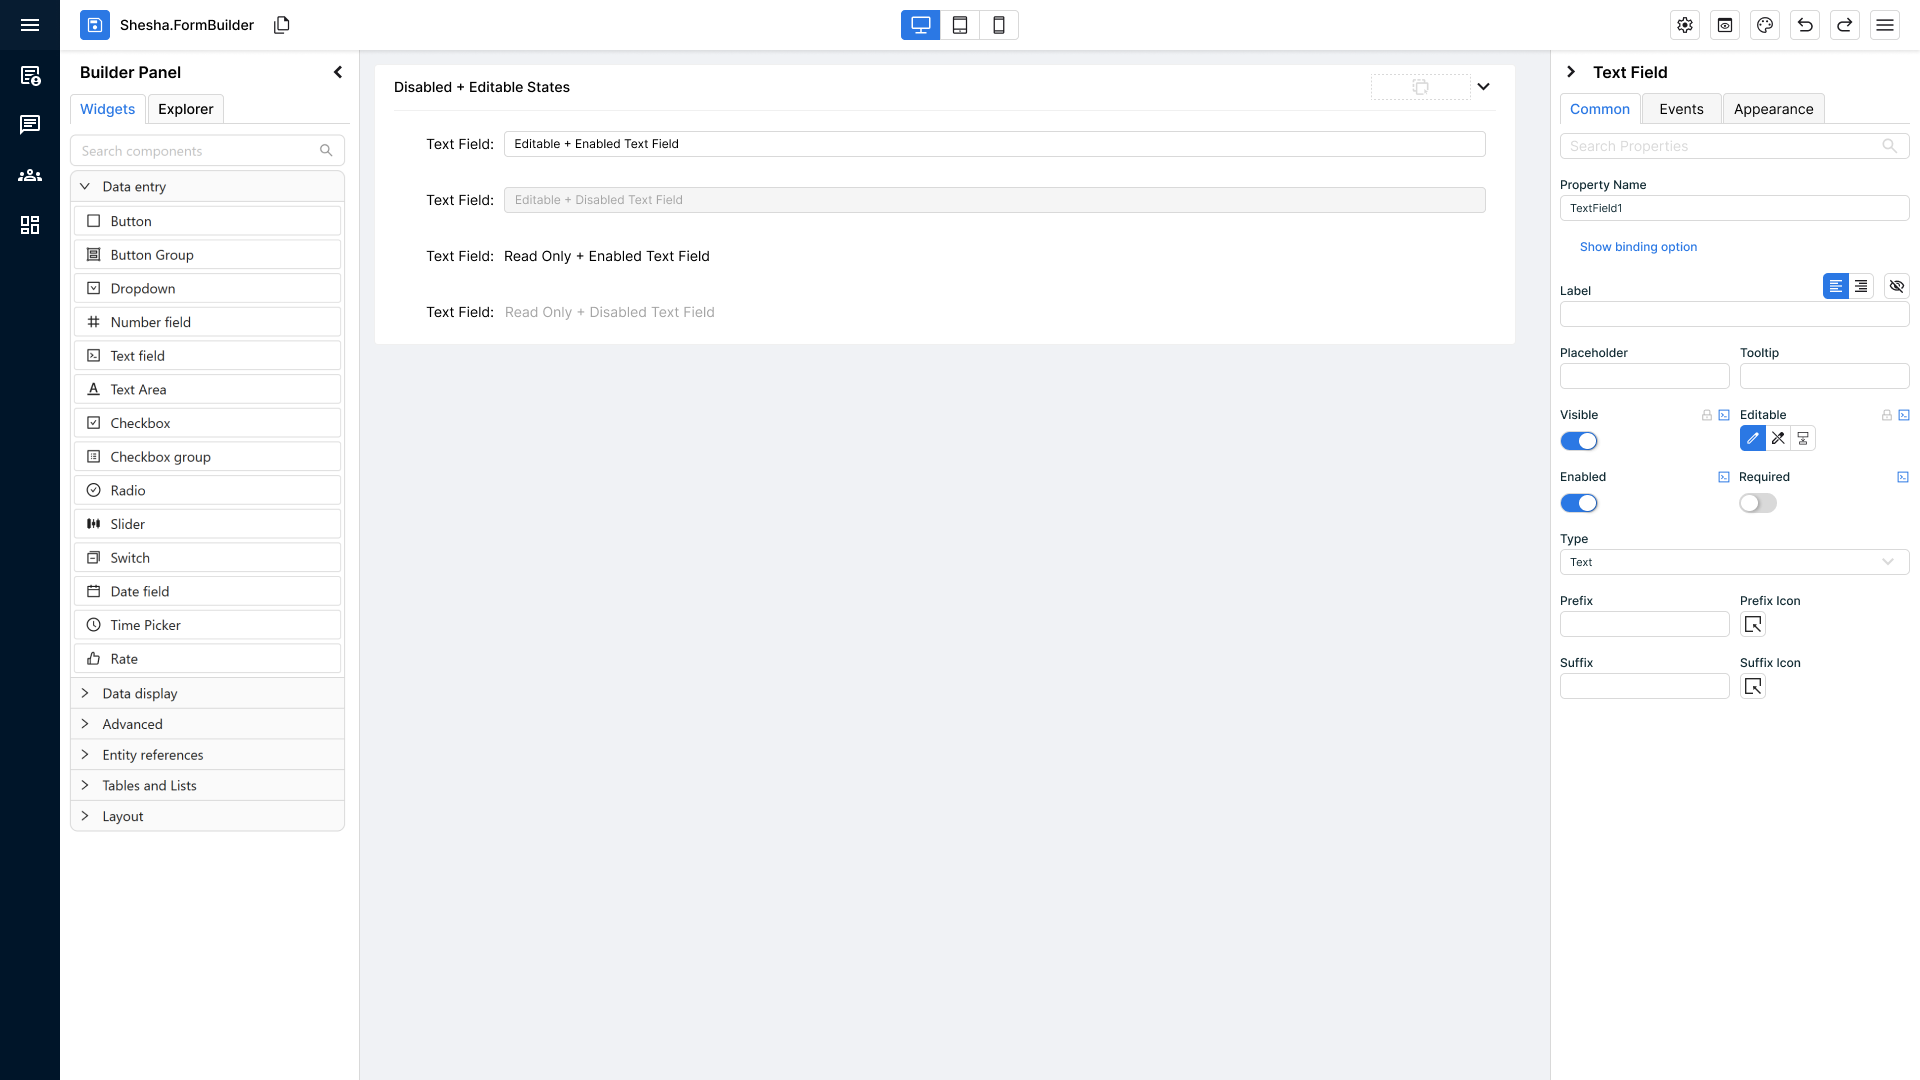Toggle the Visible switch off
The height and width of the screenshot is (1080, 1920).
1579,441
